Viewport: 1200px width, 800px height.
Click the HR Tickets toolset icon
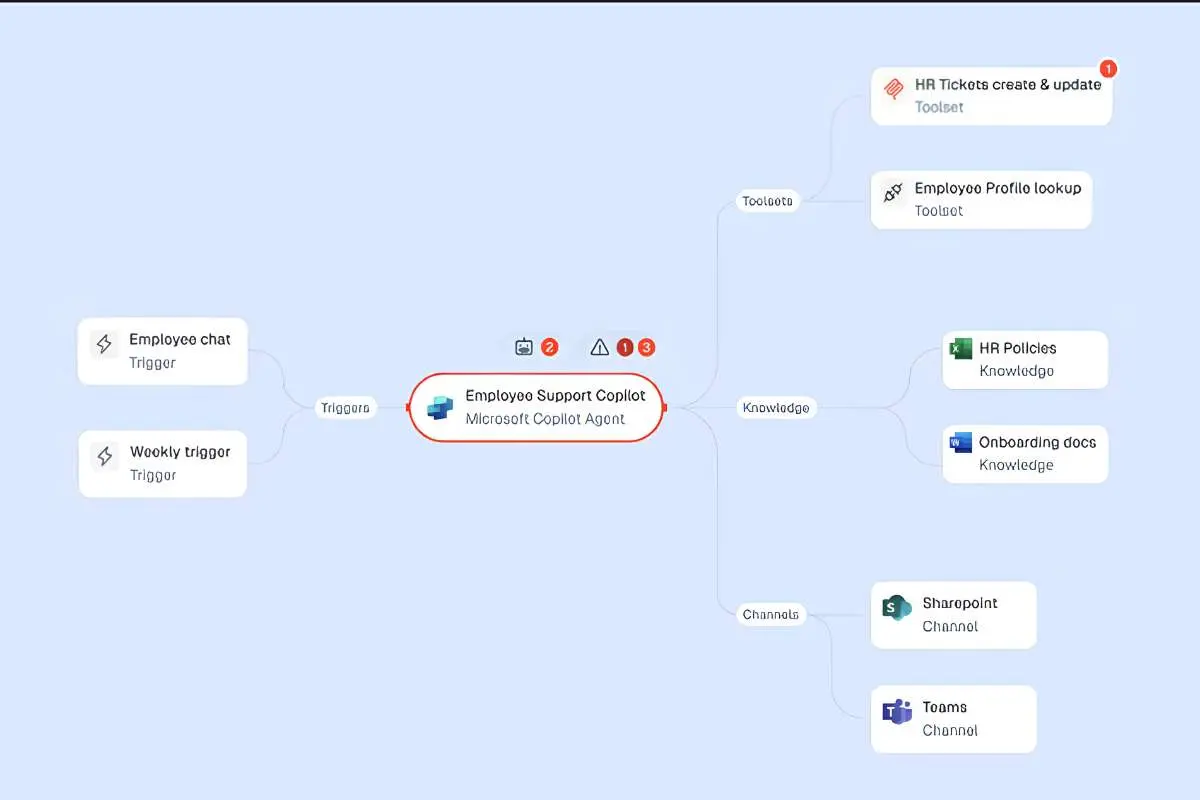click(893, 90)
